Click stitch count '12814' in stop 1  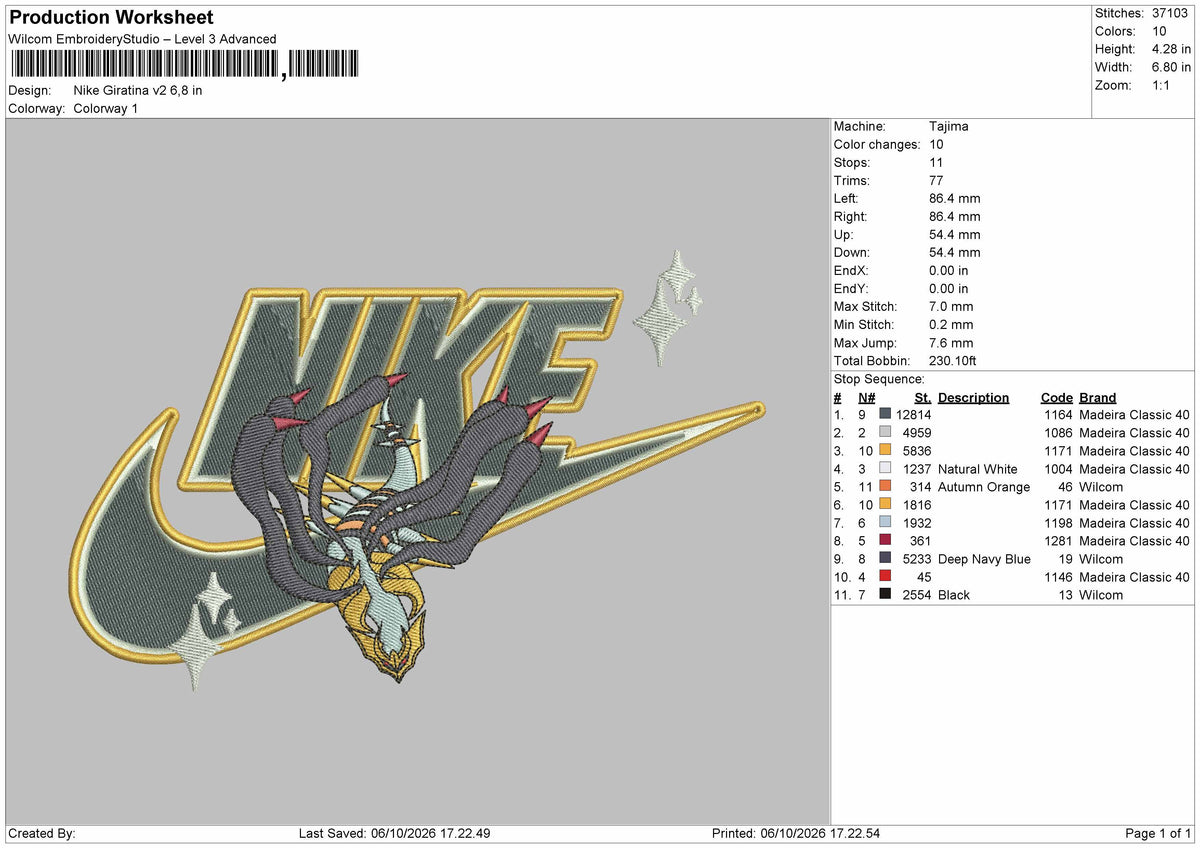[914, 415]
